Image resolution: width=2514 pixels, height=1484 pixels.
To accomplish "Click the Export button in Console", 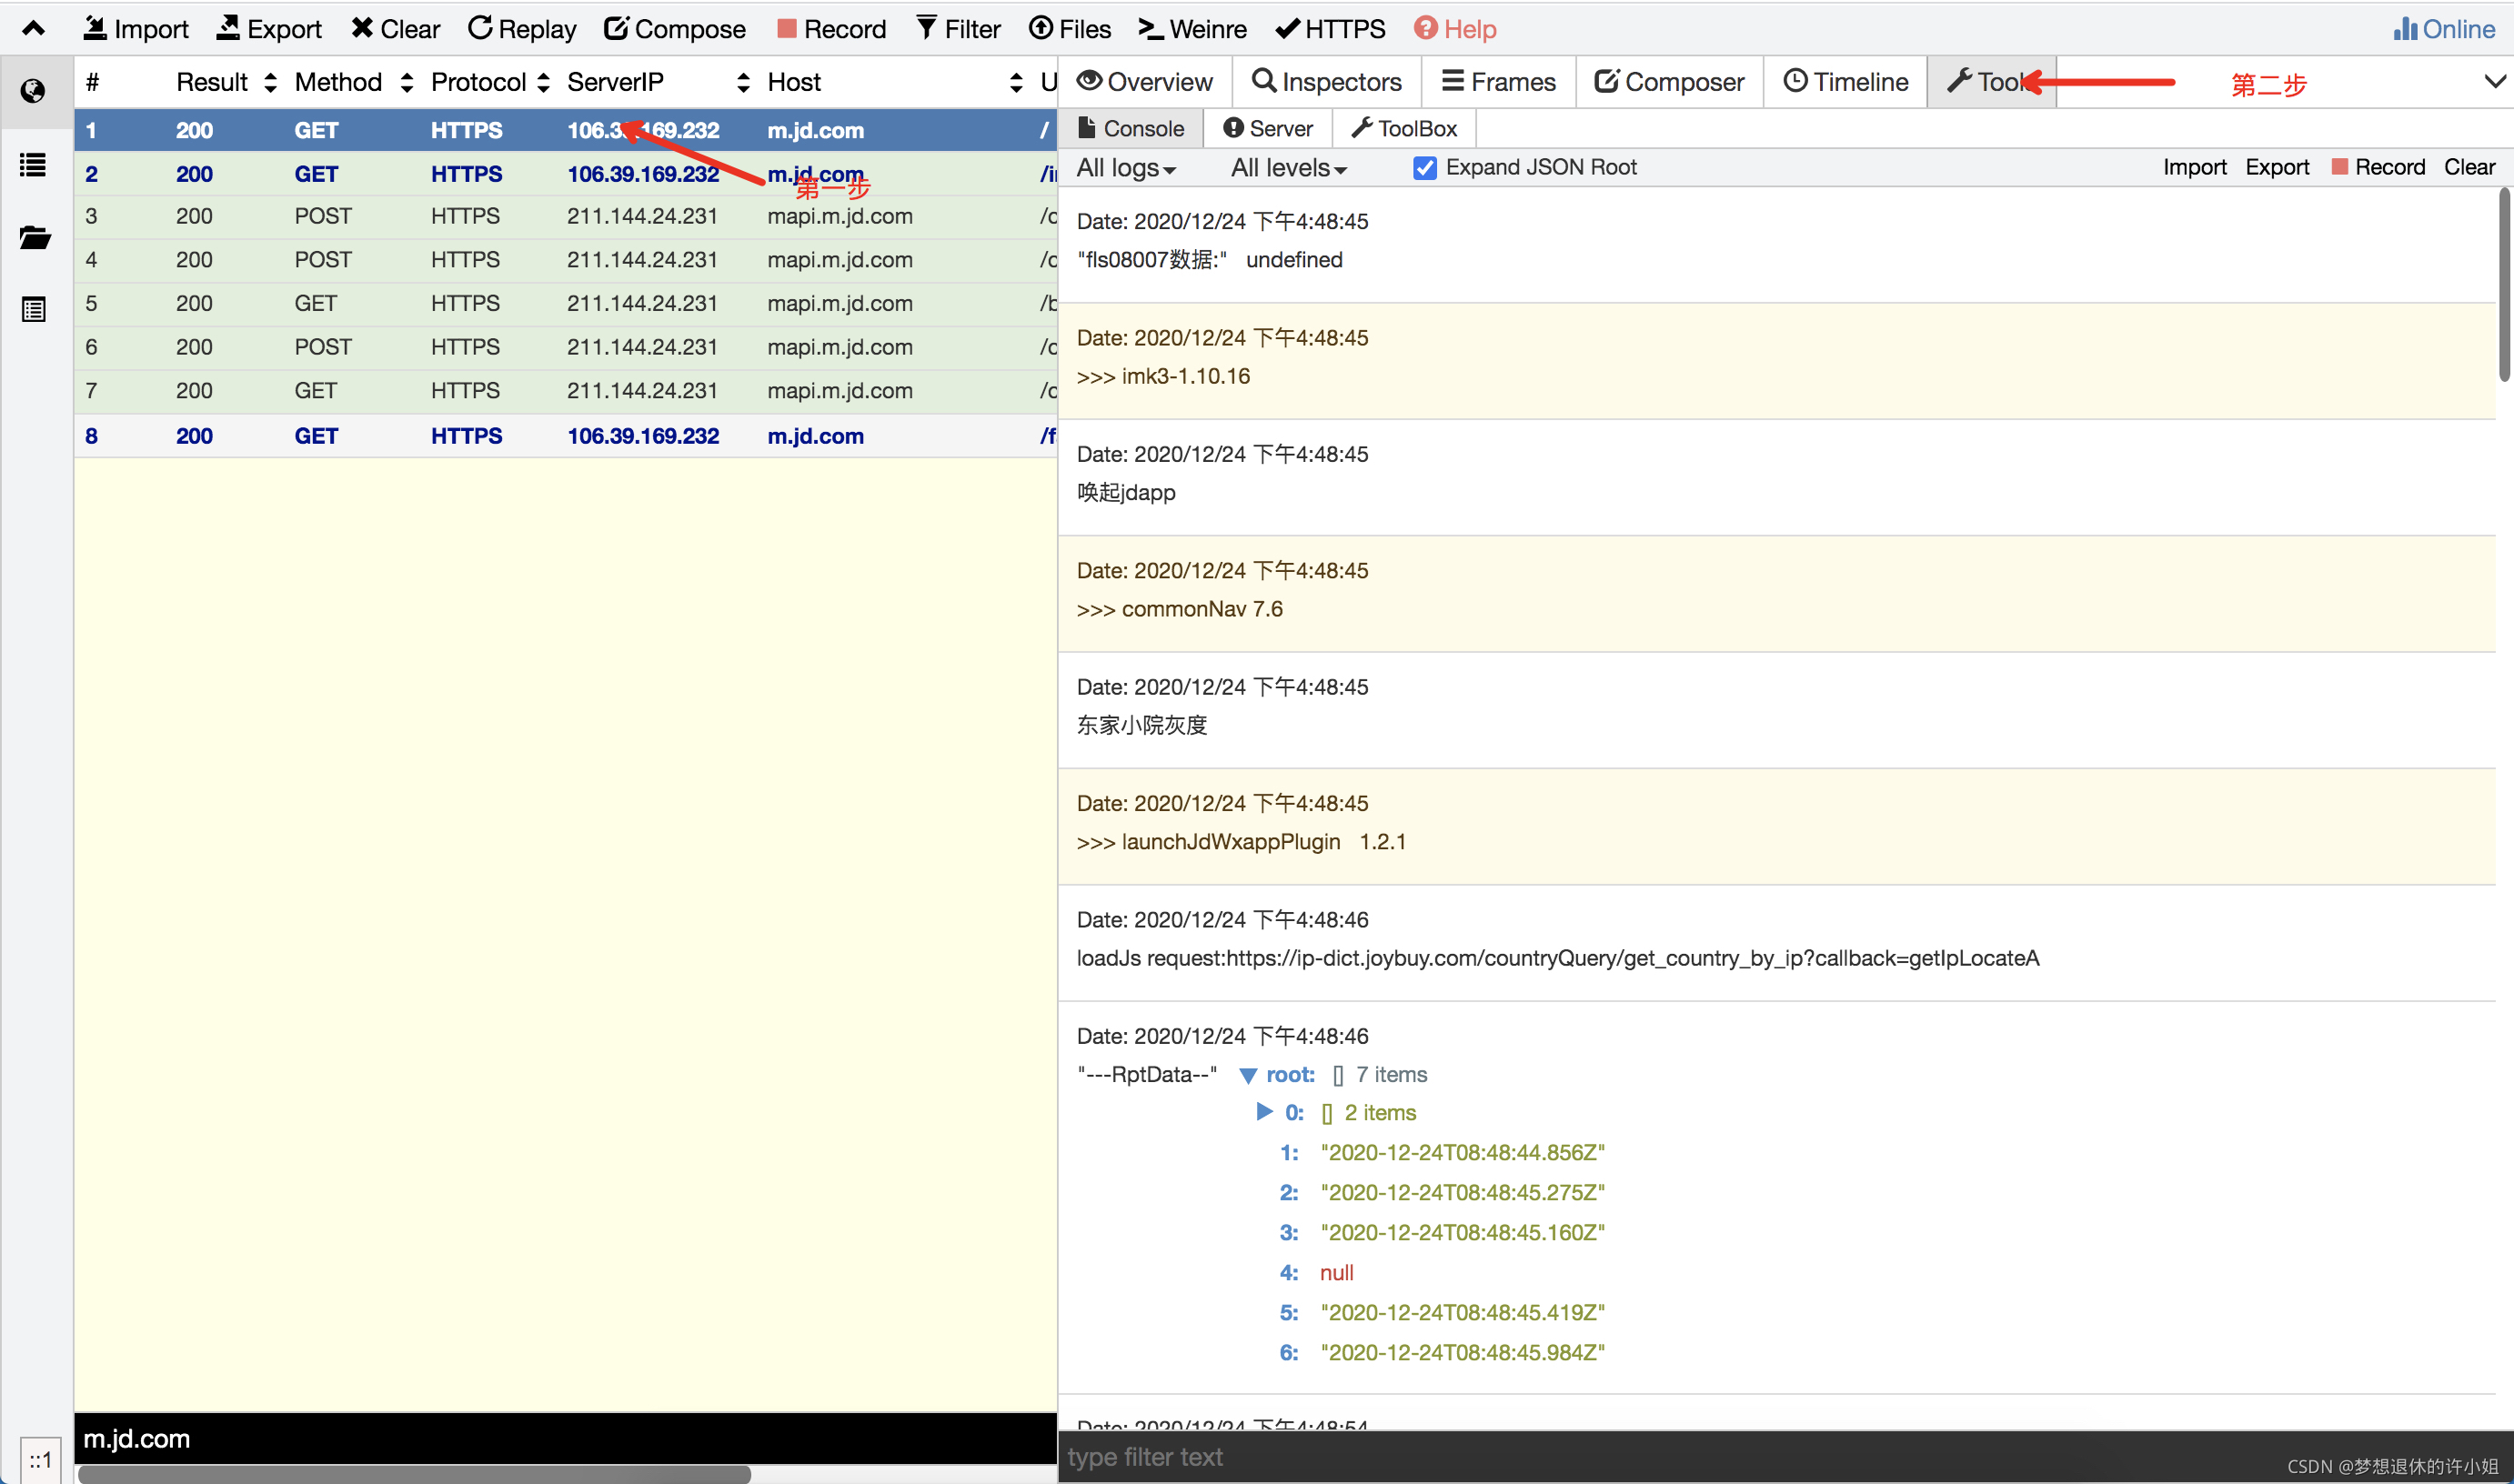I will [2279, 166].
